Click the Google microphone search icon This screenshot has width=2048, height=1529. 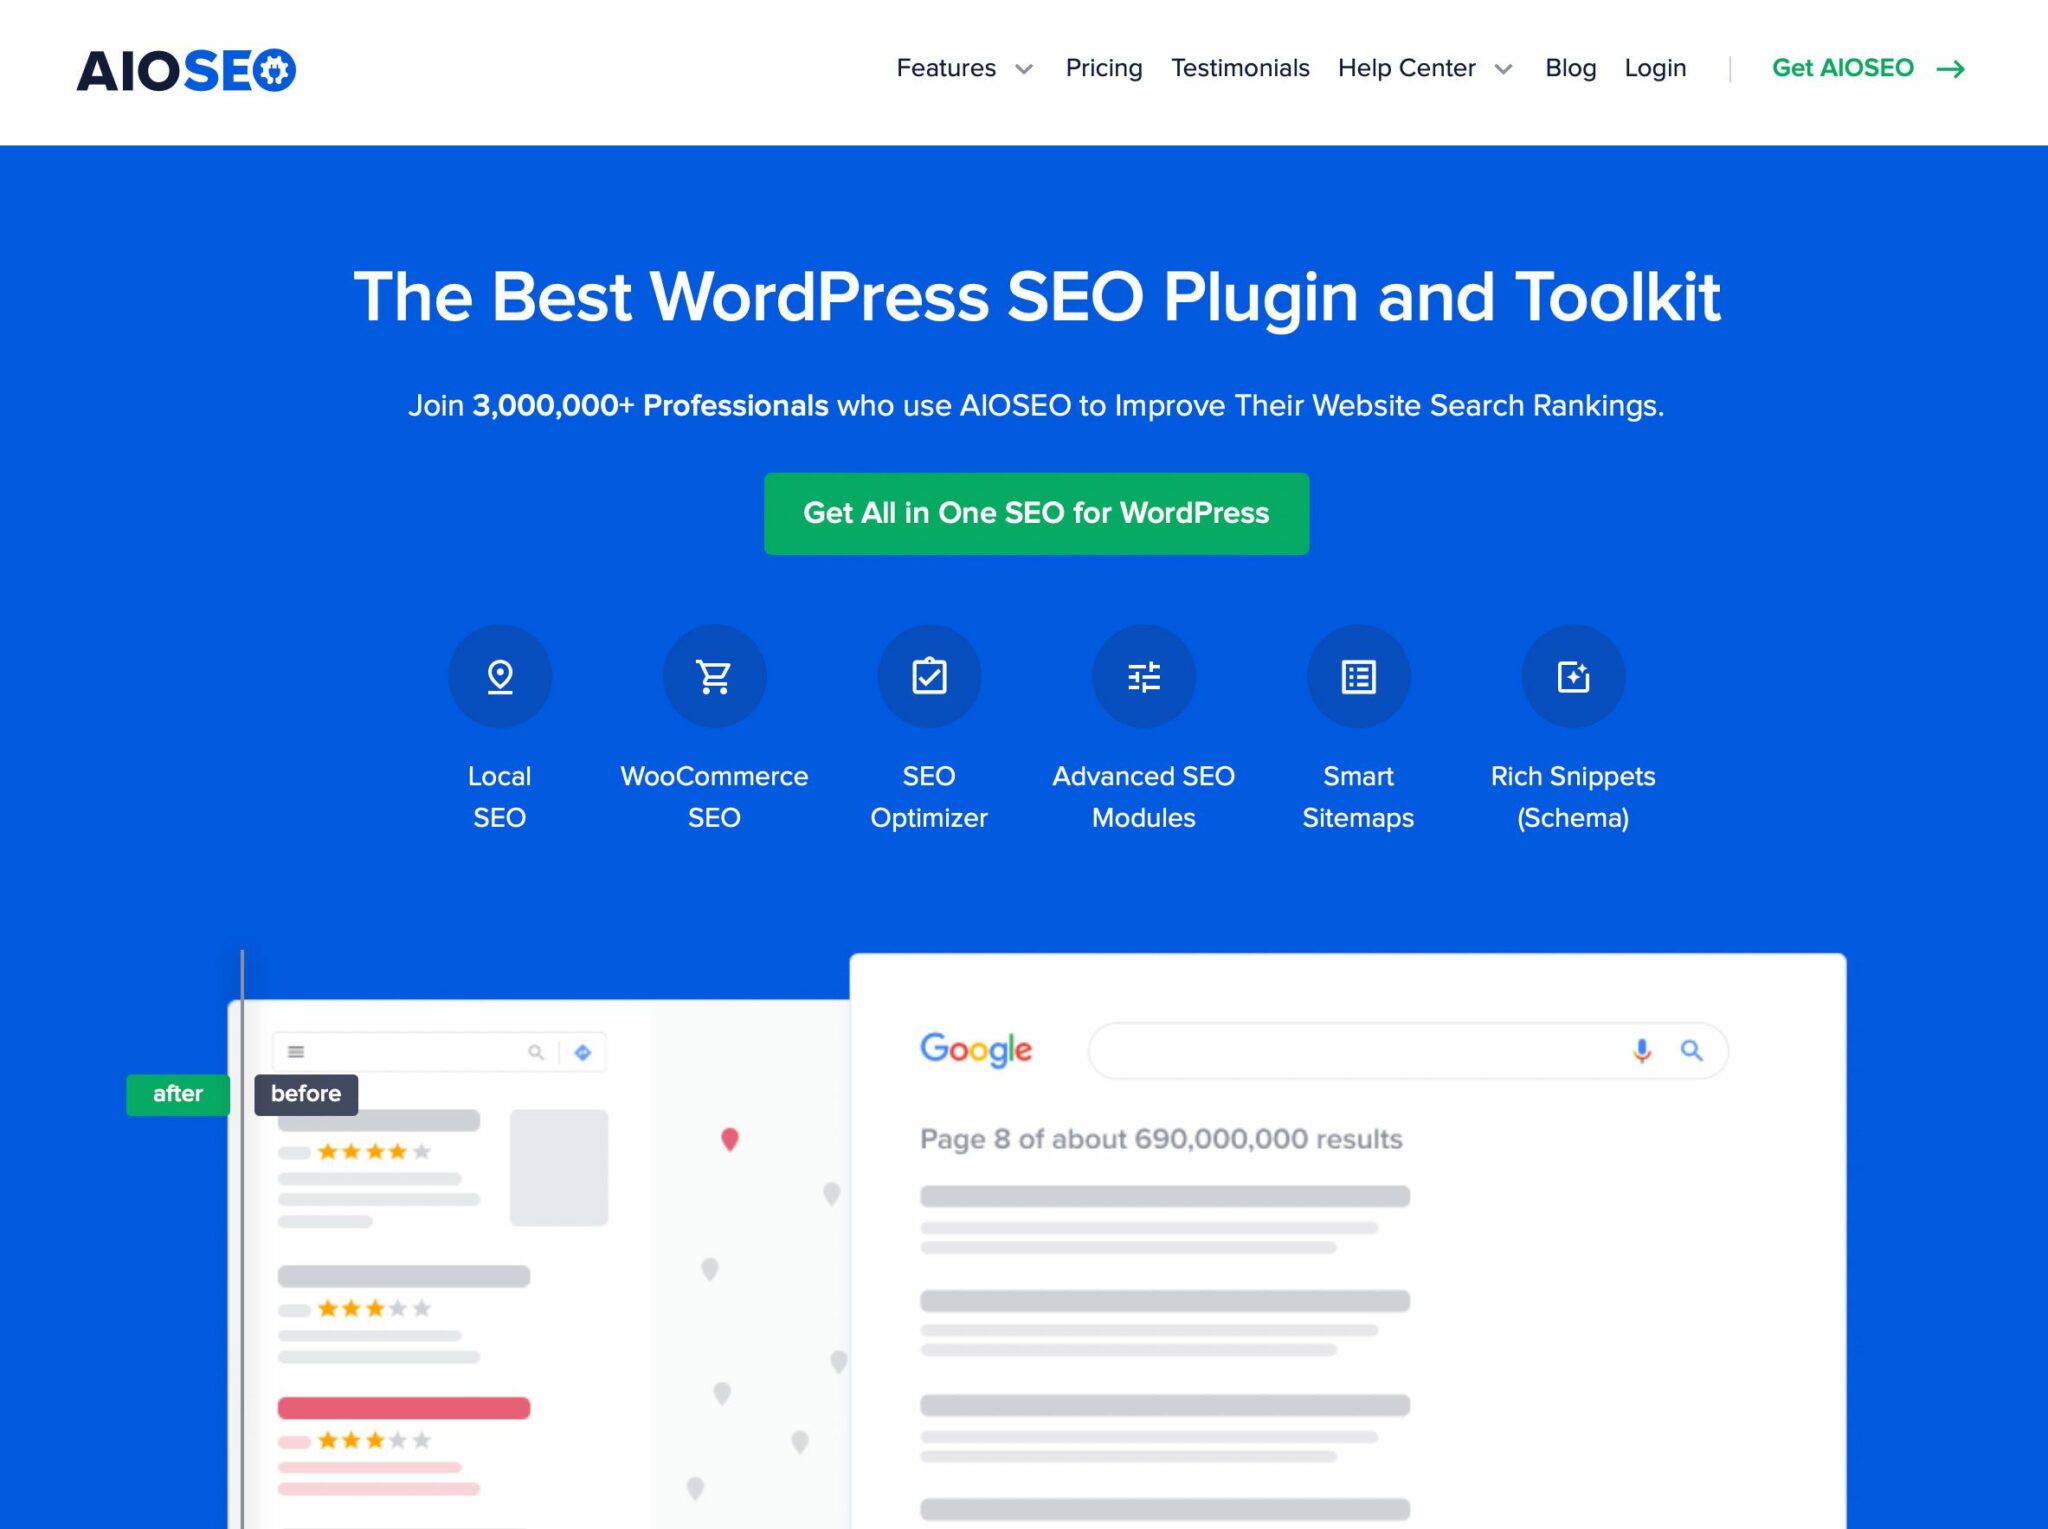[x=1642, y=1050]
